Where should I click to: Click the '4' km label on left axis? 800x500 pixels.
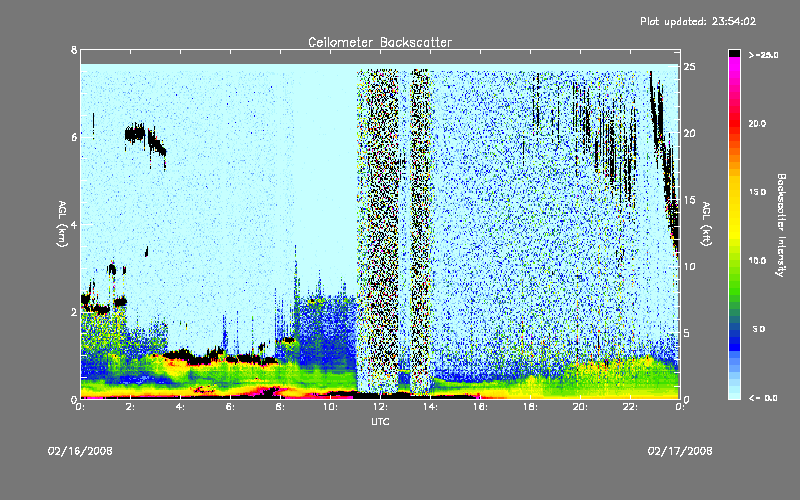point(74,224)
